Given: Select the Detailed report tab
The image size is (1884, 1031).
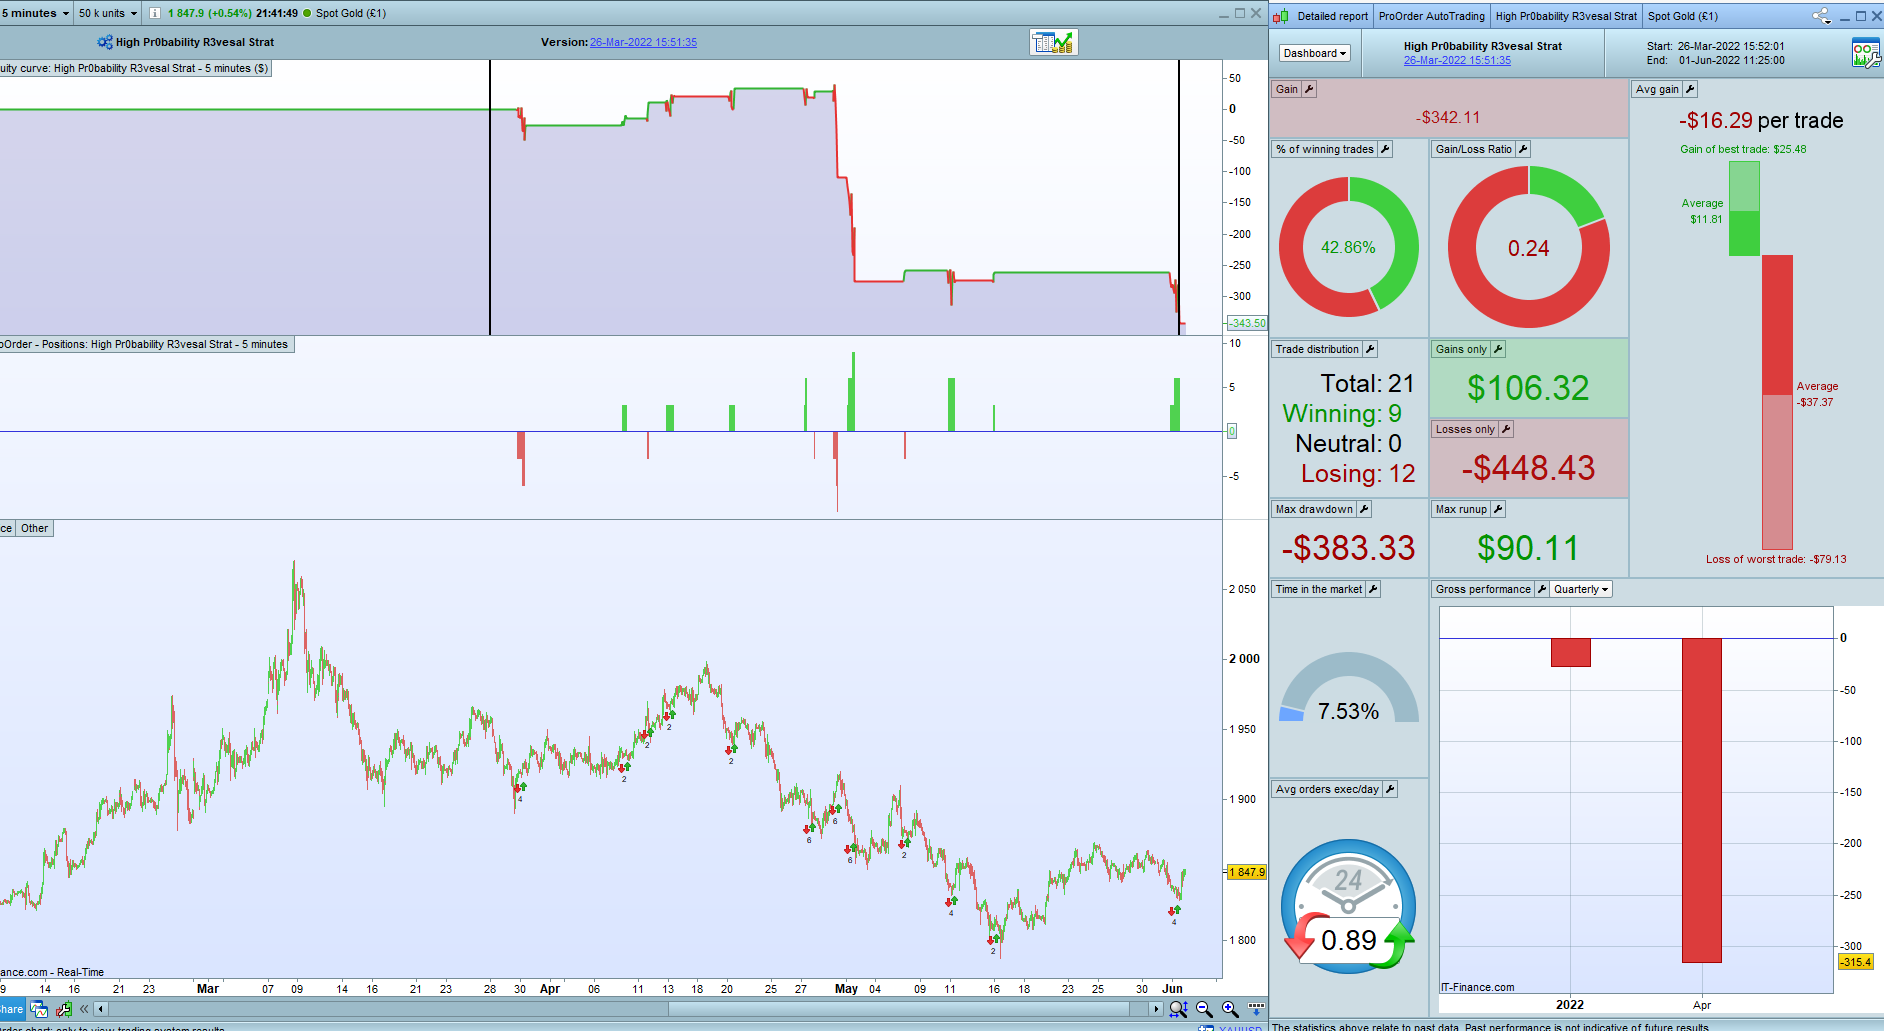Looking at the screenshot, I should pyautogui.click(x=1332, y=16).
